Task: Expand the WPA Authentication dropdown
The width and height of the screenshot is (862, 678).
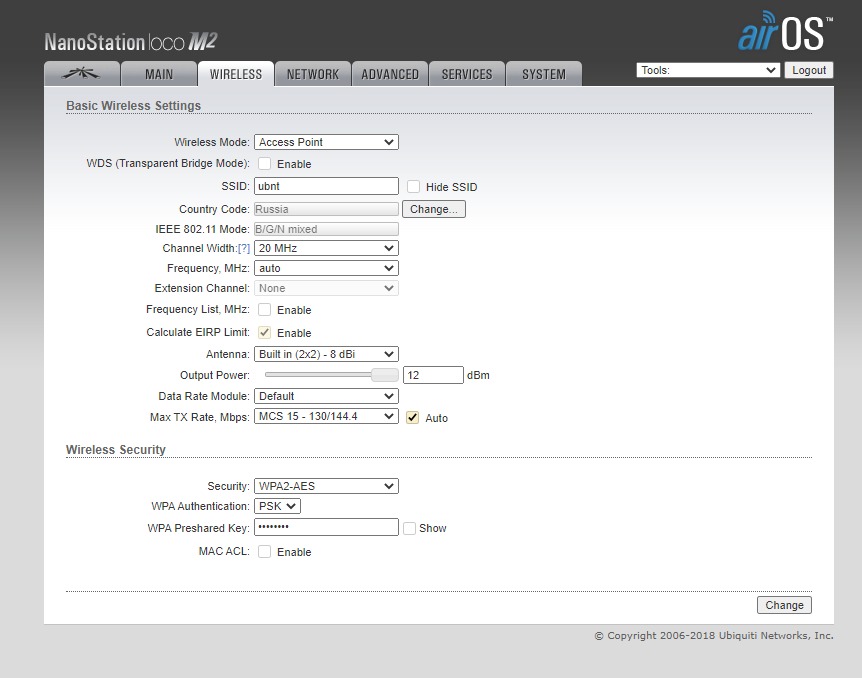Action: (x=277, y=506)
